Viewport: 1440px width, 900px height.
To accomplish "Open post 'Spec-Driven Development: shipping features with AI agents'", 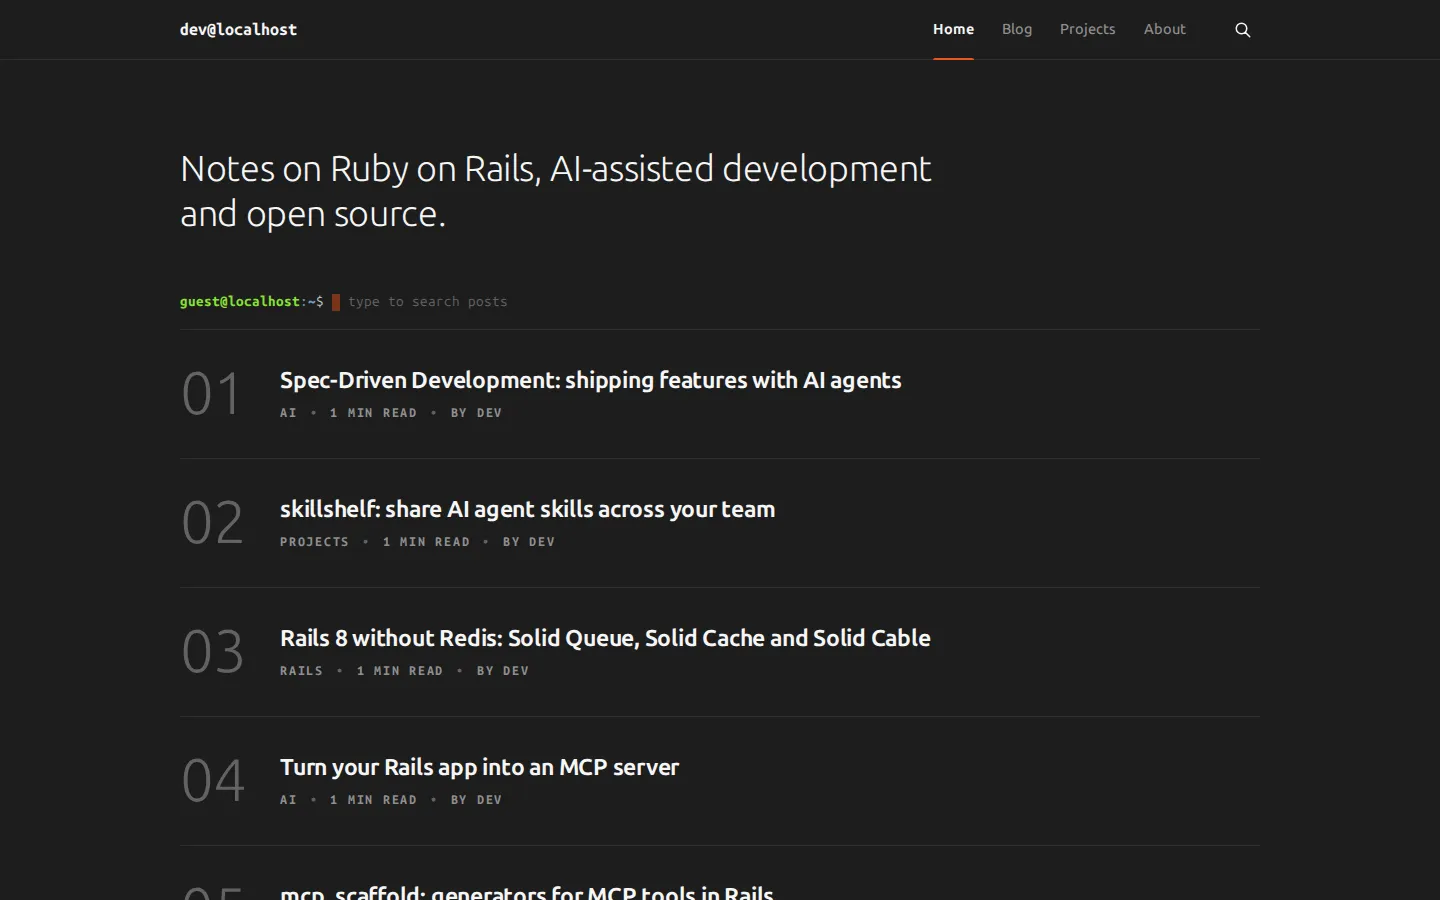I will click(590, 380).
